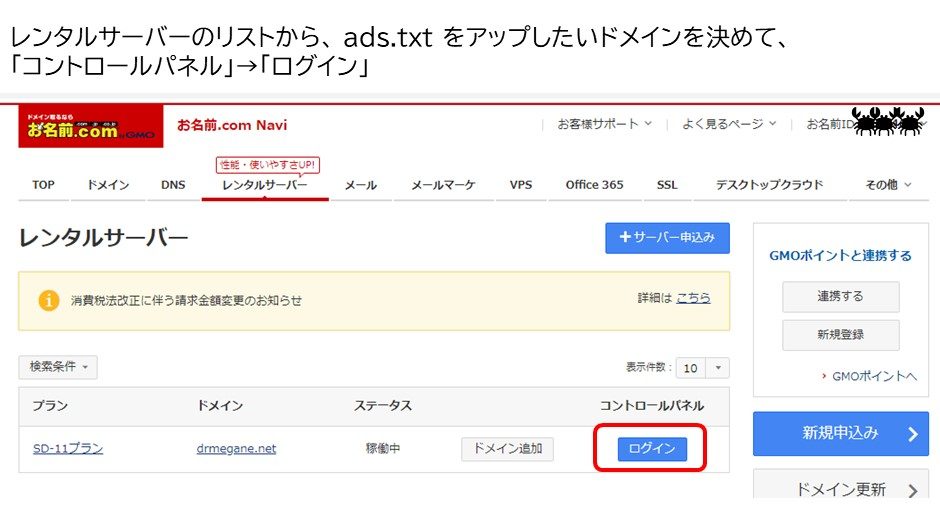Open the SD-11プラン link

click(x=68, y=448)
